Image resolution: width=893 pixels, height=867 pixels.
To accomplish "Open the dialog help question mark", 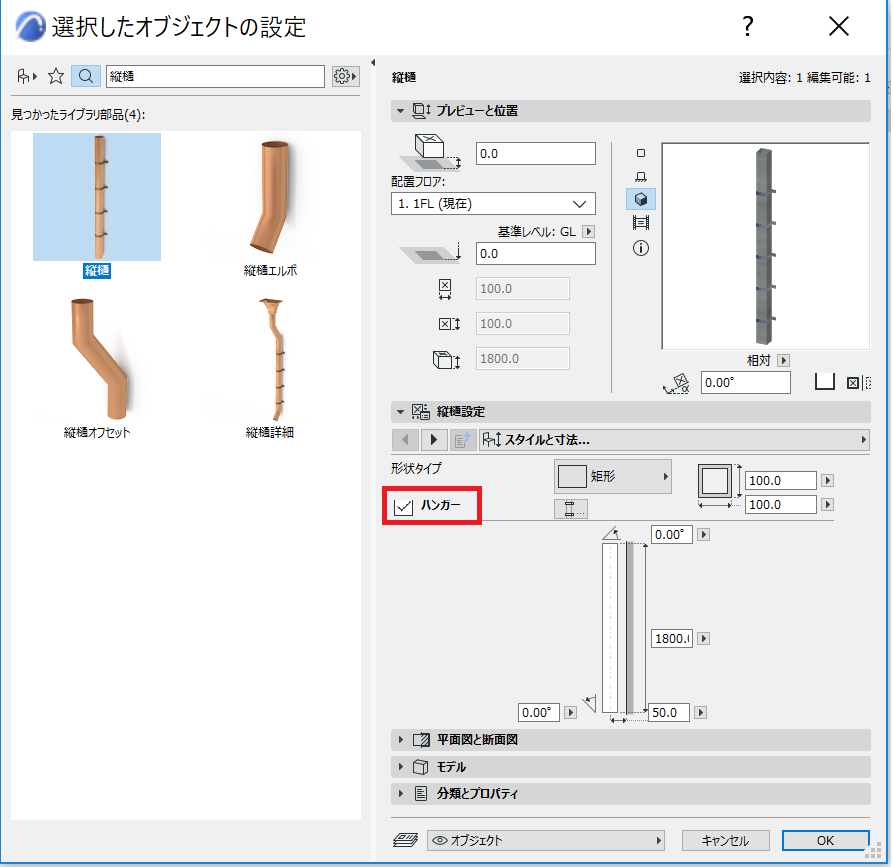I will click(748, 26).
